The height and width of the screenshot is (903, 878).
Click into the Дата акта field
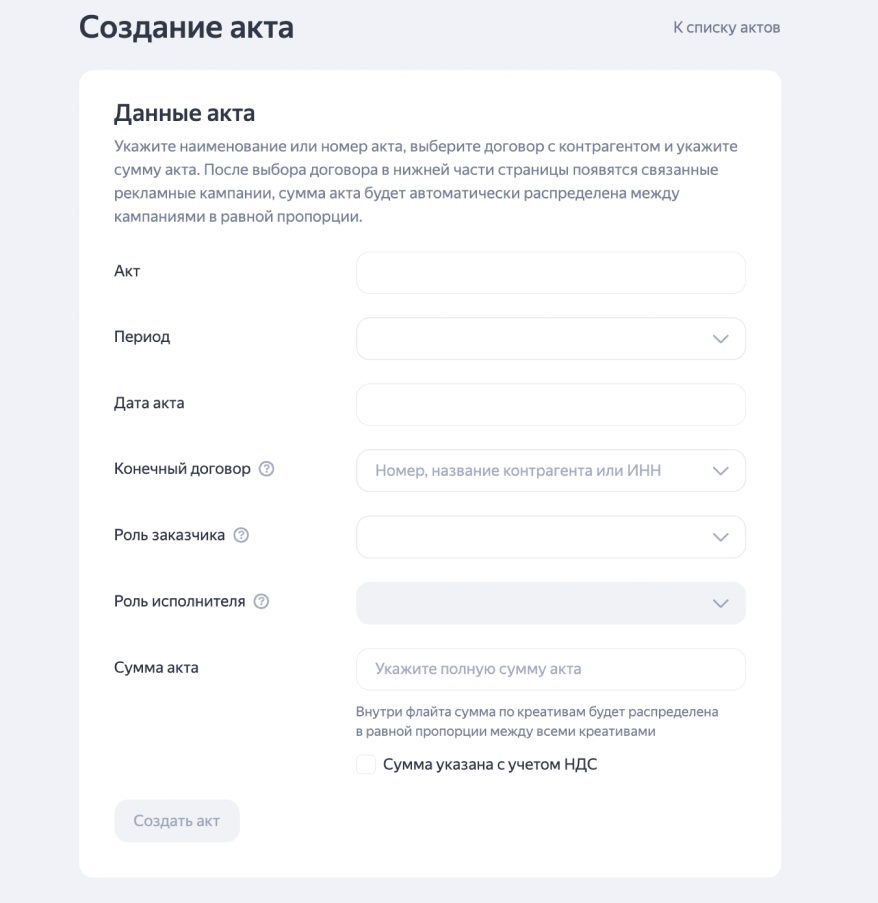(x=550, y=405)
